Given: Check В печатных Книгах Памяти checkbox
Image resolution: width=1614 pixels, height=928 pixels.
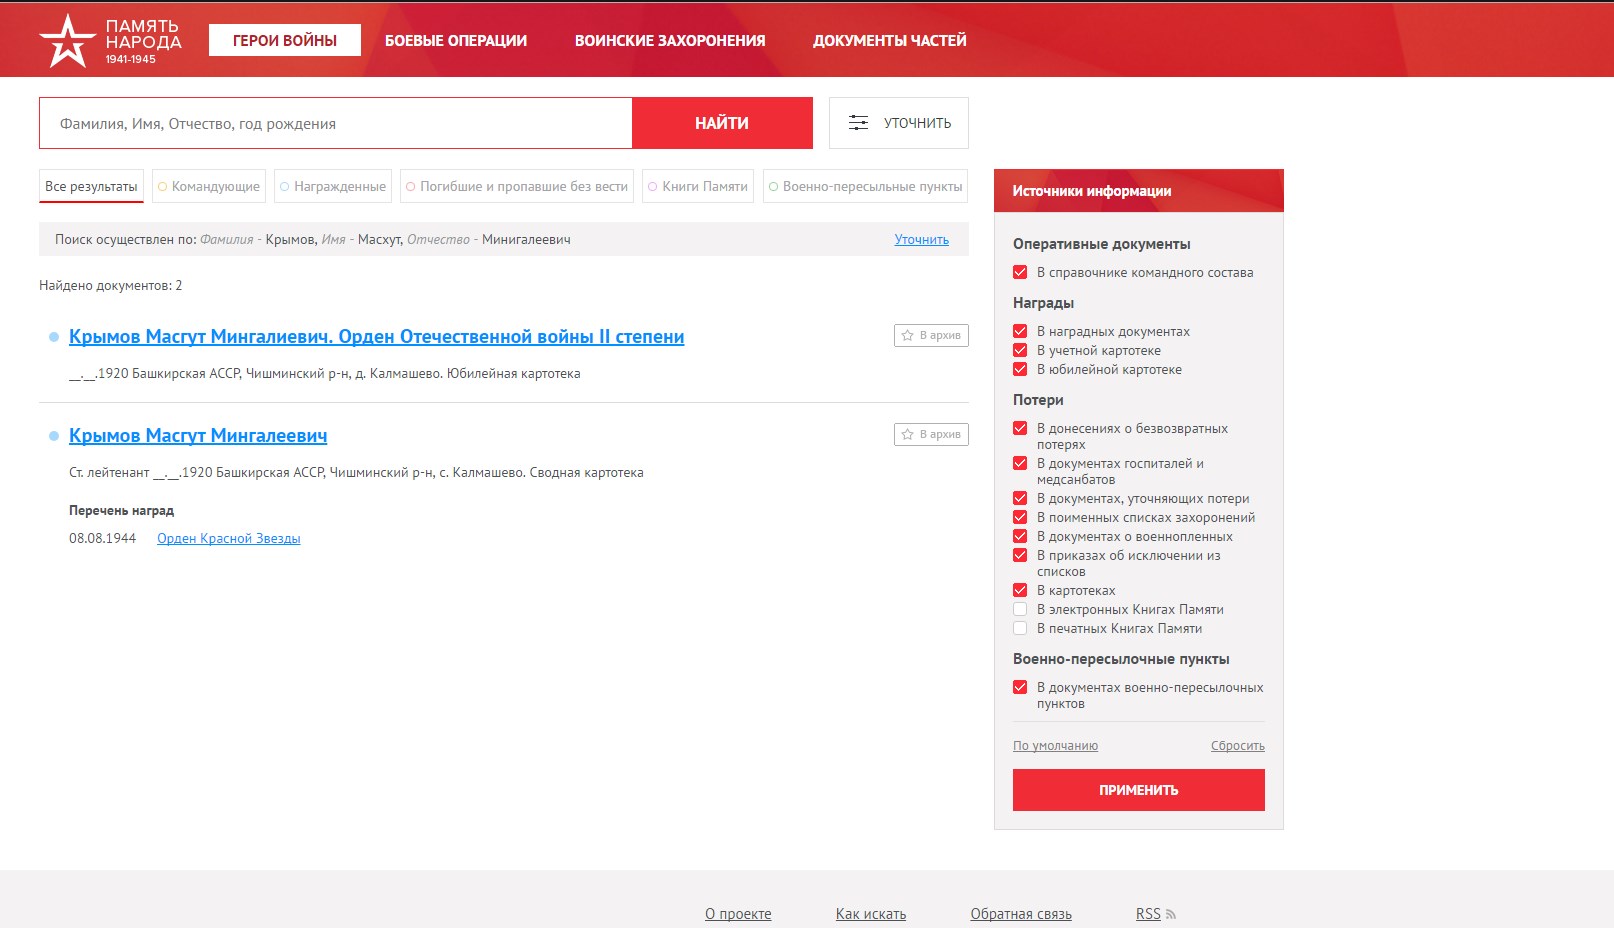Looking at the screenshot, I should tap(1020, 629).
